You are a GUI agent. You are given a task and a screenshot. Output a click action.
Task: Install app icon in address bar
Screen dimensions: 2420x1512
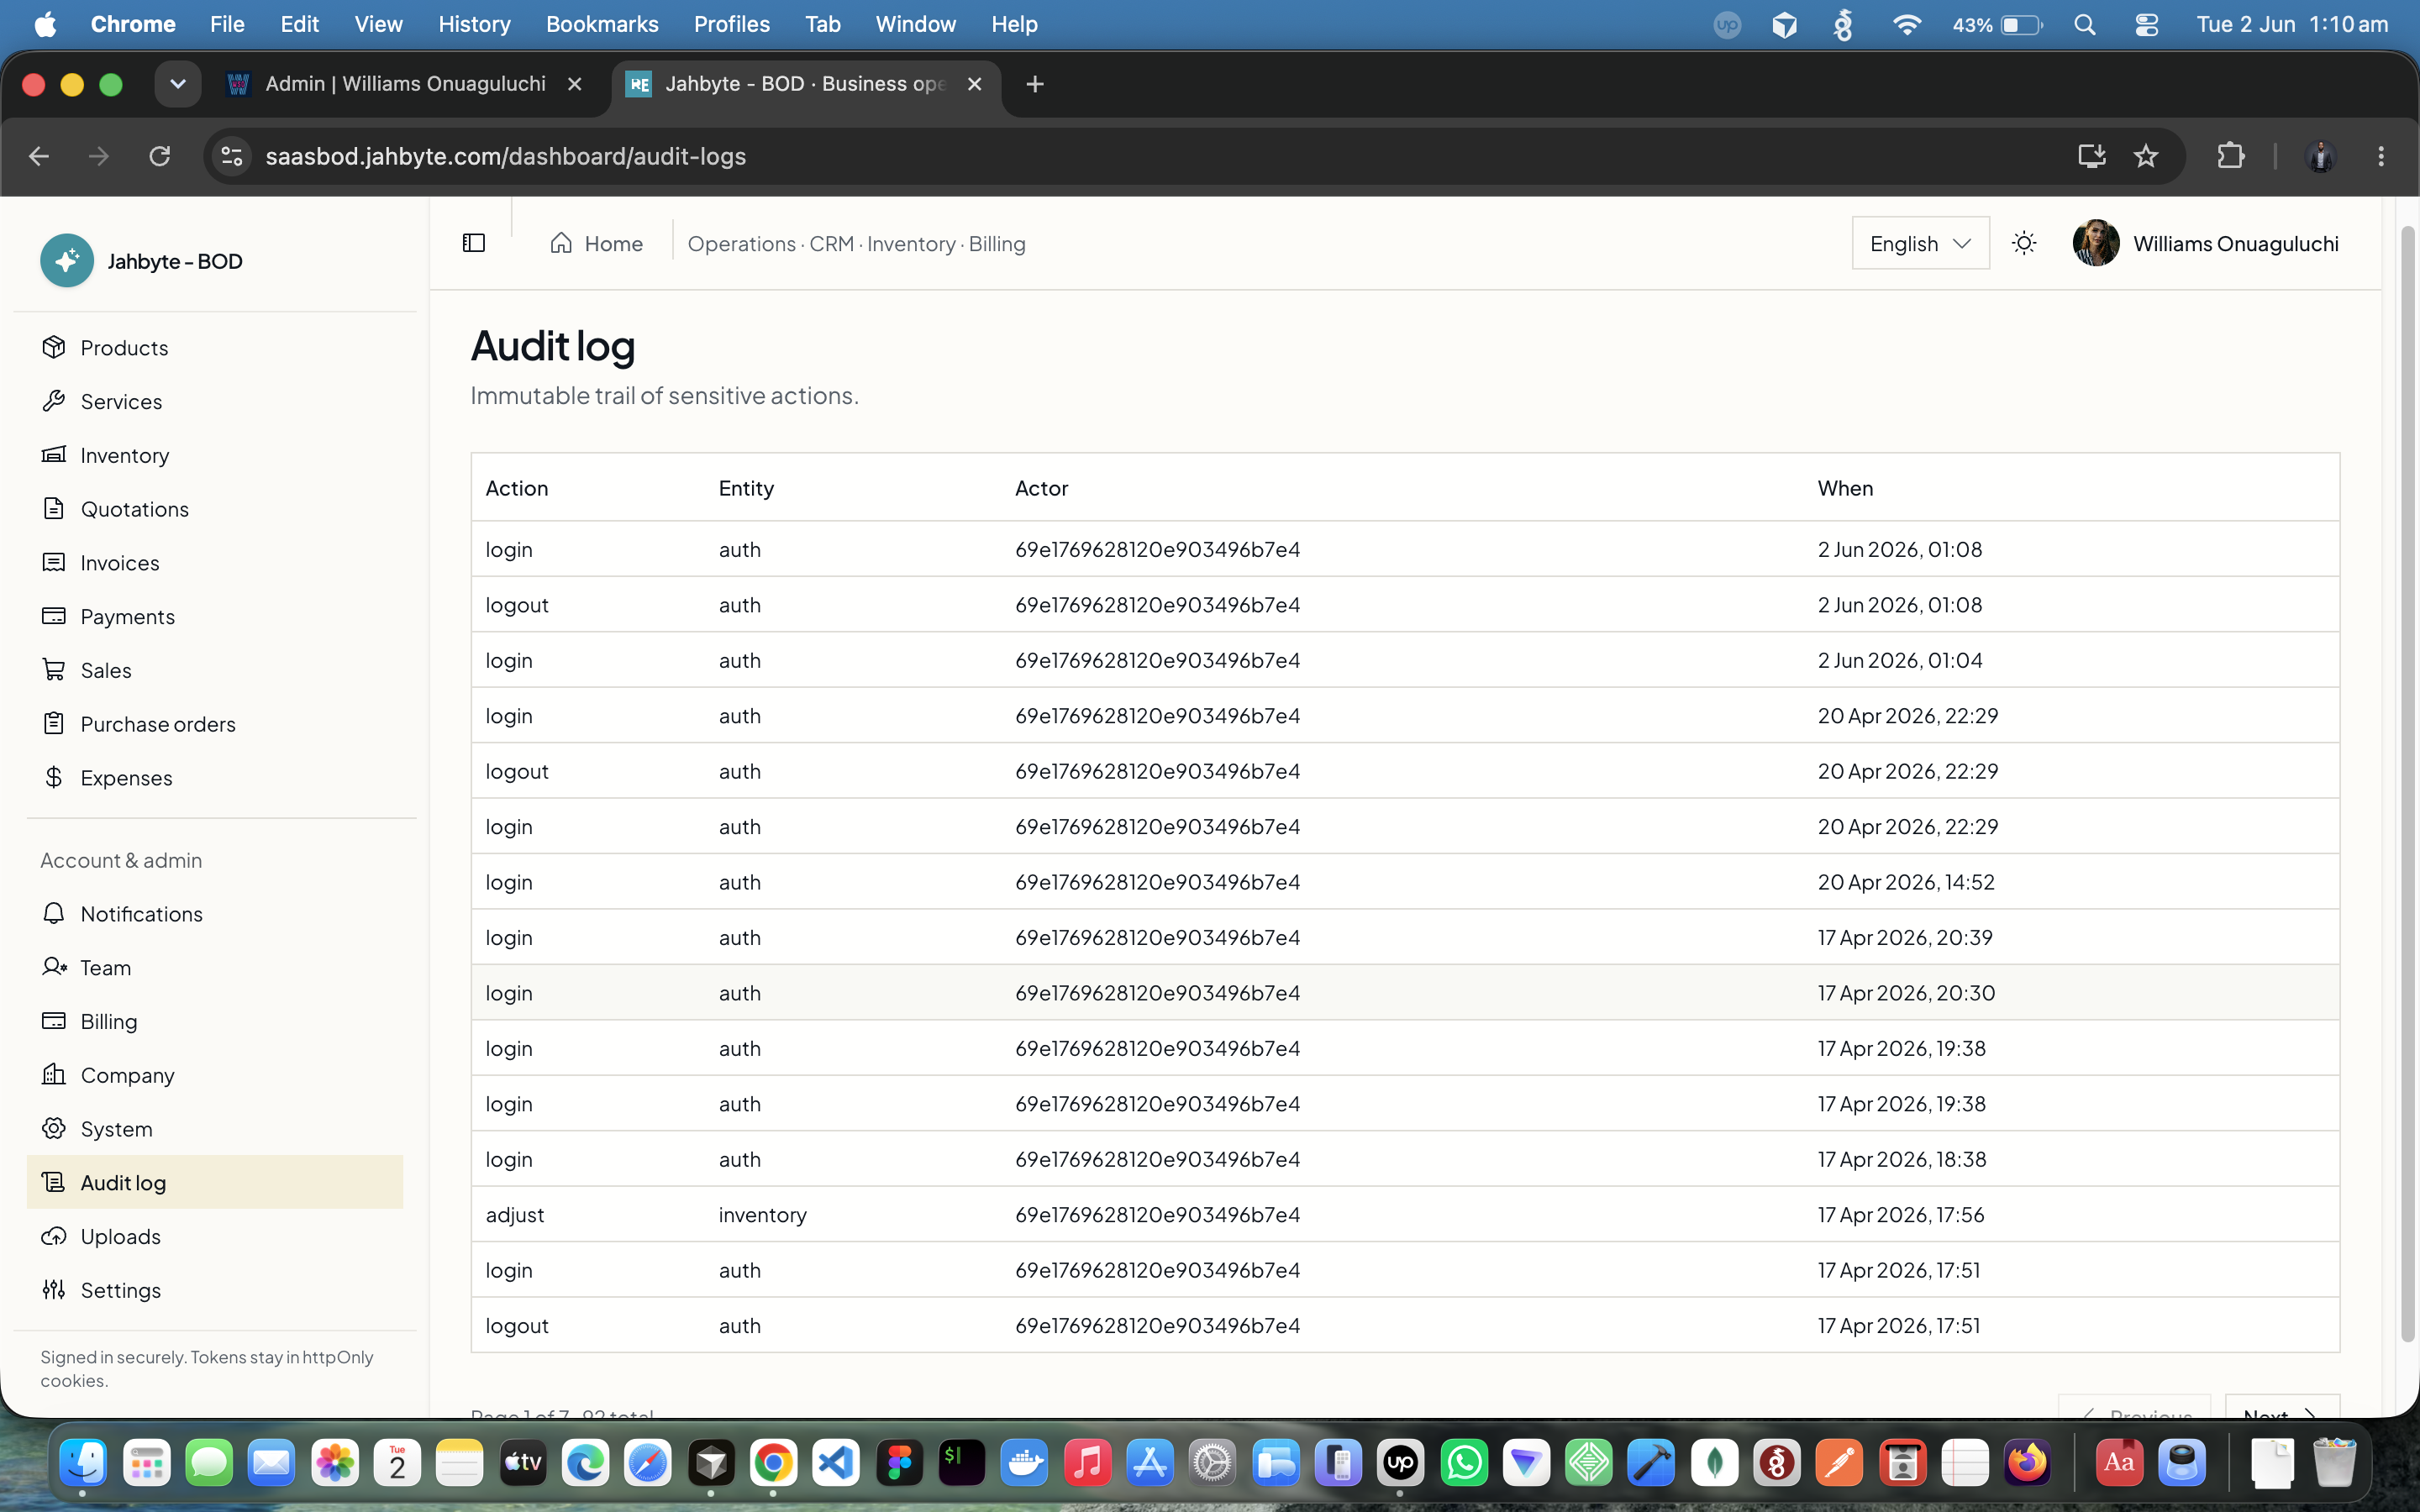[2092, 156]
